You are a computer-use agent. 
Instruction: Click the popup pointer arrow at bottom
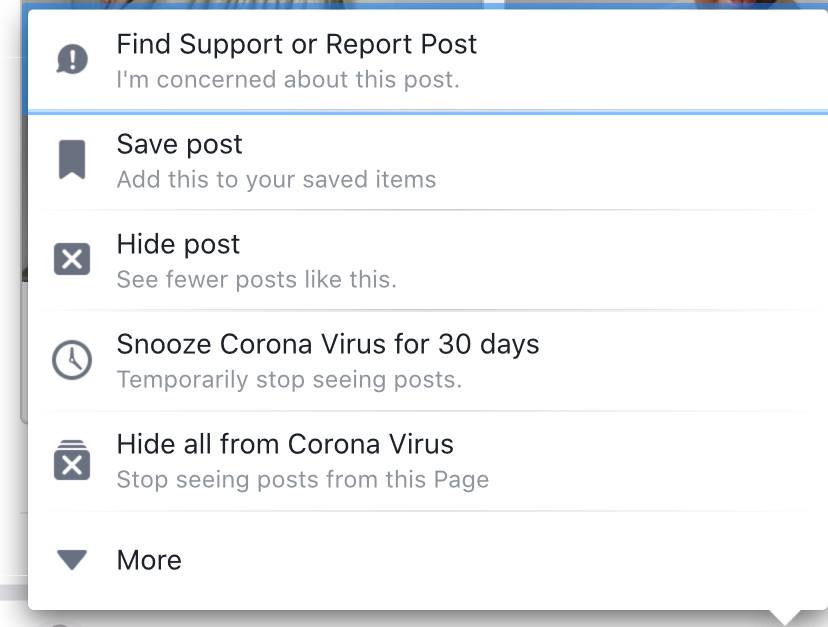[x=785, y=617]
